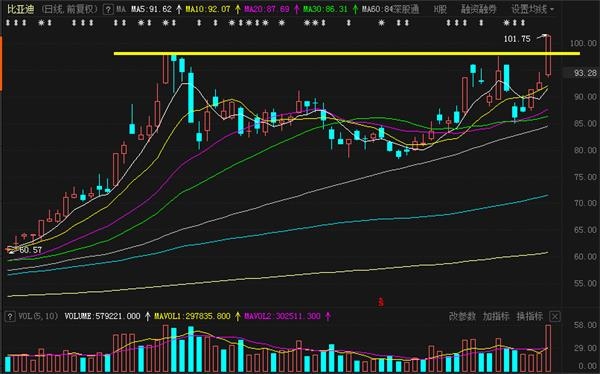Image resolution: width=600 pixels, height=374 pixels.
Task: Select the 融资融券 tag
Action: pos(479,9)
